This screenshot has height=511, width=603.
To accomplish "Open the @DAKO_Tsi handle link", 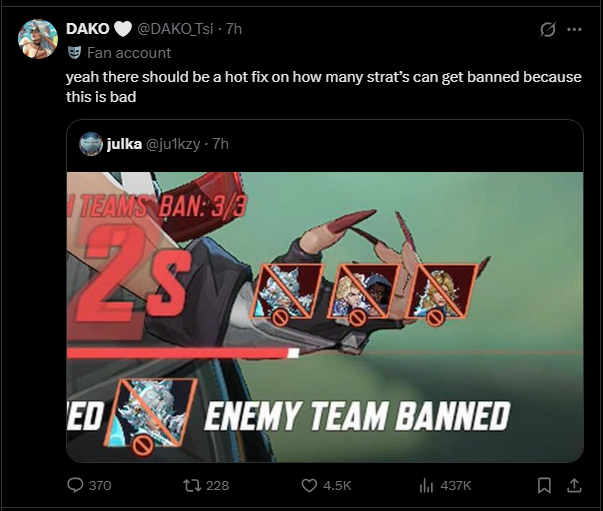I will (x=175, y=29).
